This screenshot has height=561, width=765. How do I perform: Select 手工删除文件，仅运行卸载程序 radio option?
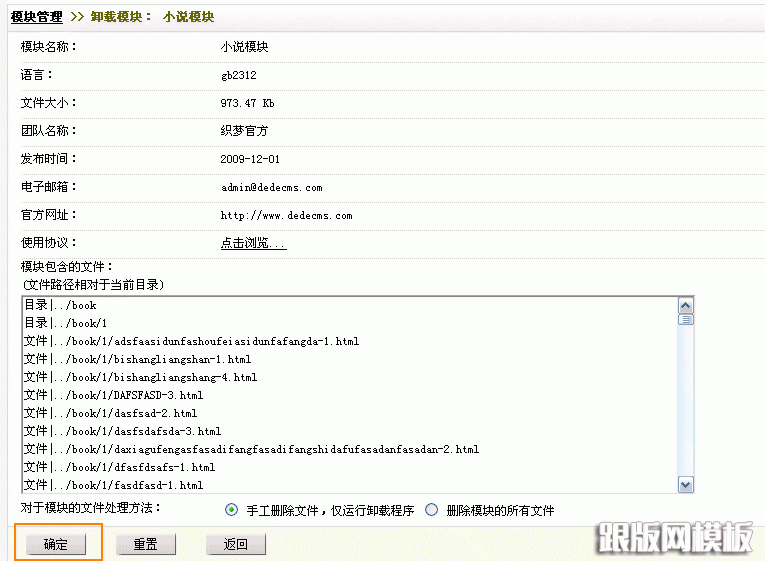click(x=231, y=510)
